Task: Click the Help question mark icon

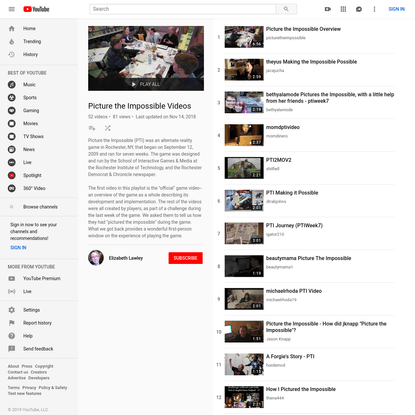Action: coord(12,336)
